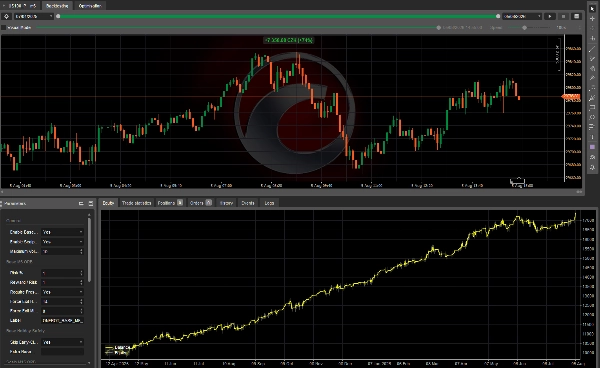Screen dimensions: 600x368
Task: Click the Play backtest button
Action: [x=550, y=16]
